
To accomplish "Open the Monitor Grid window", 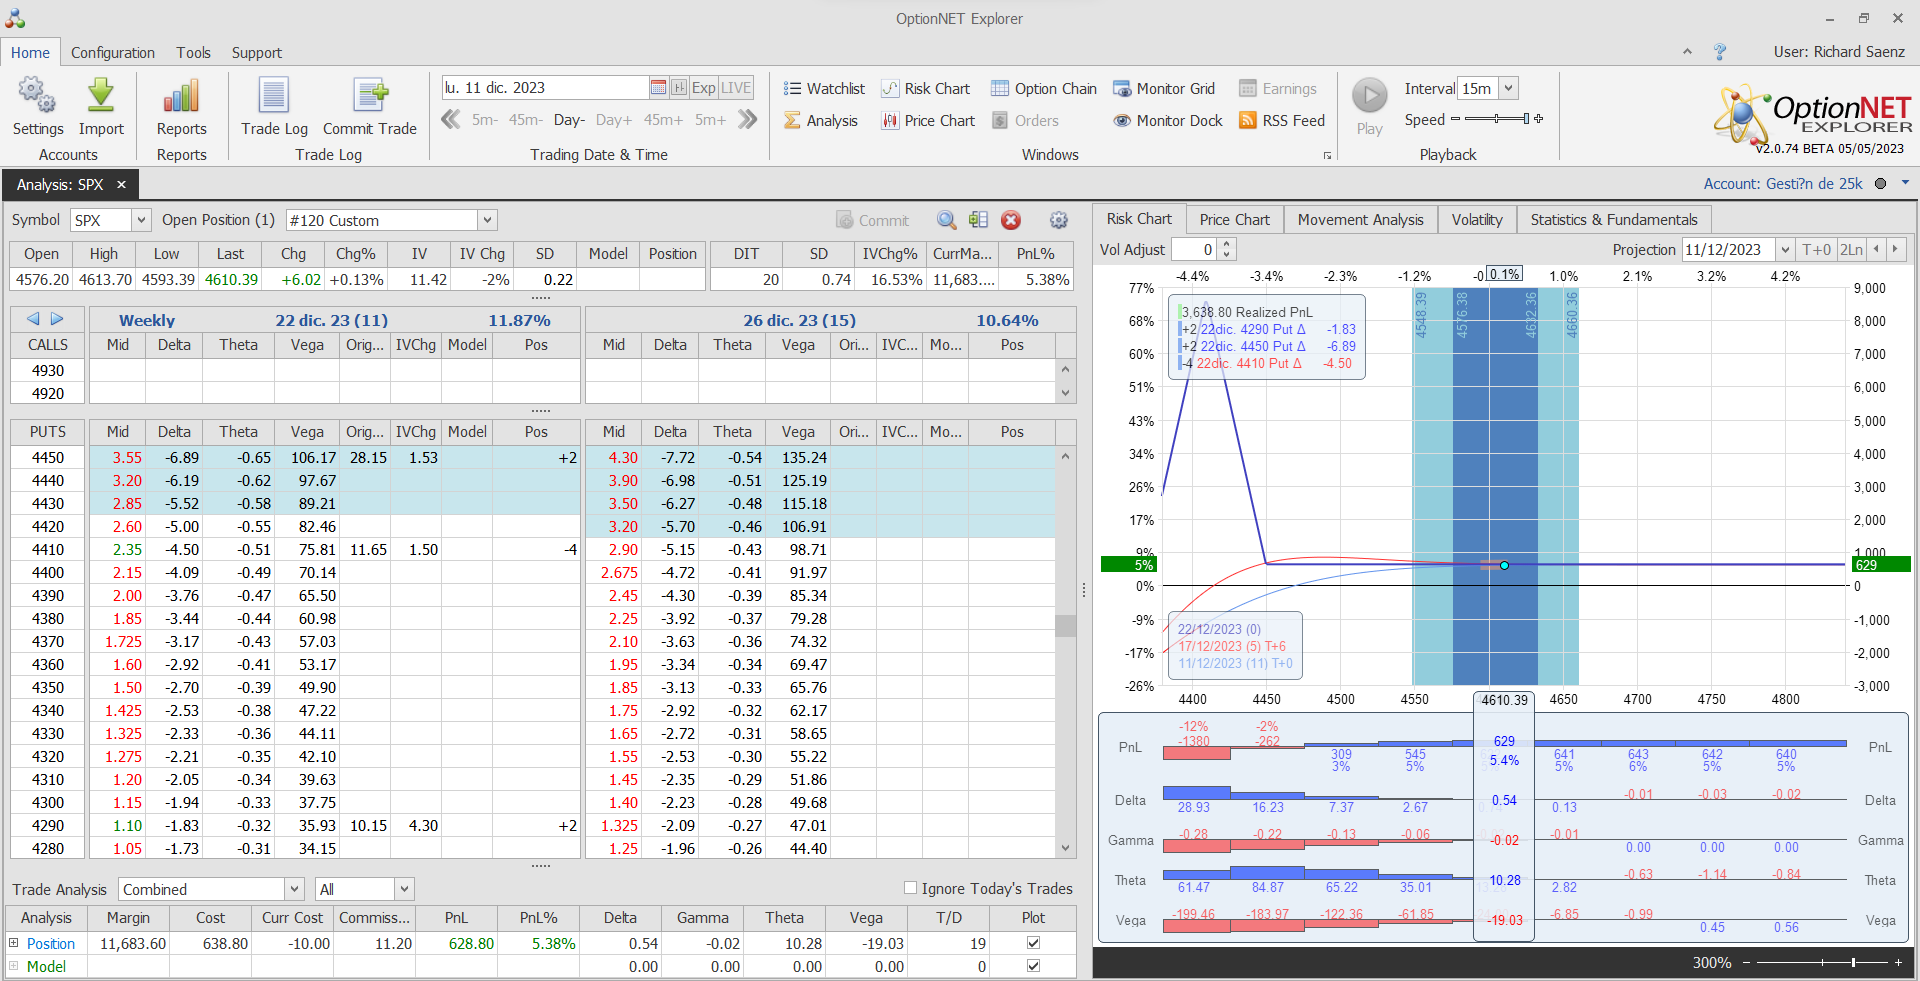I will (x=1164, y=89).
